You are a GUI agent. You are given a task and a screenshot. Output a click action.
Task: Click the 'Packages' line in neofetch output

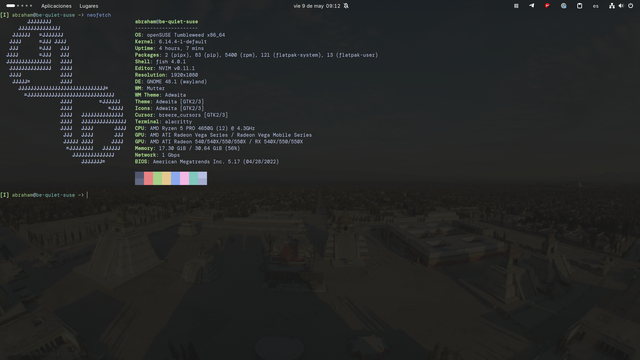(x=256, y=55)
